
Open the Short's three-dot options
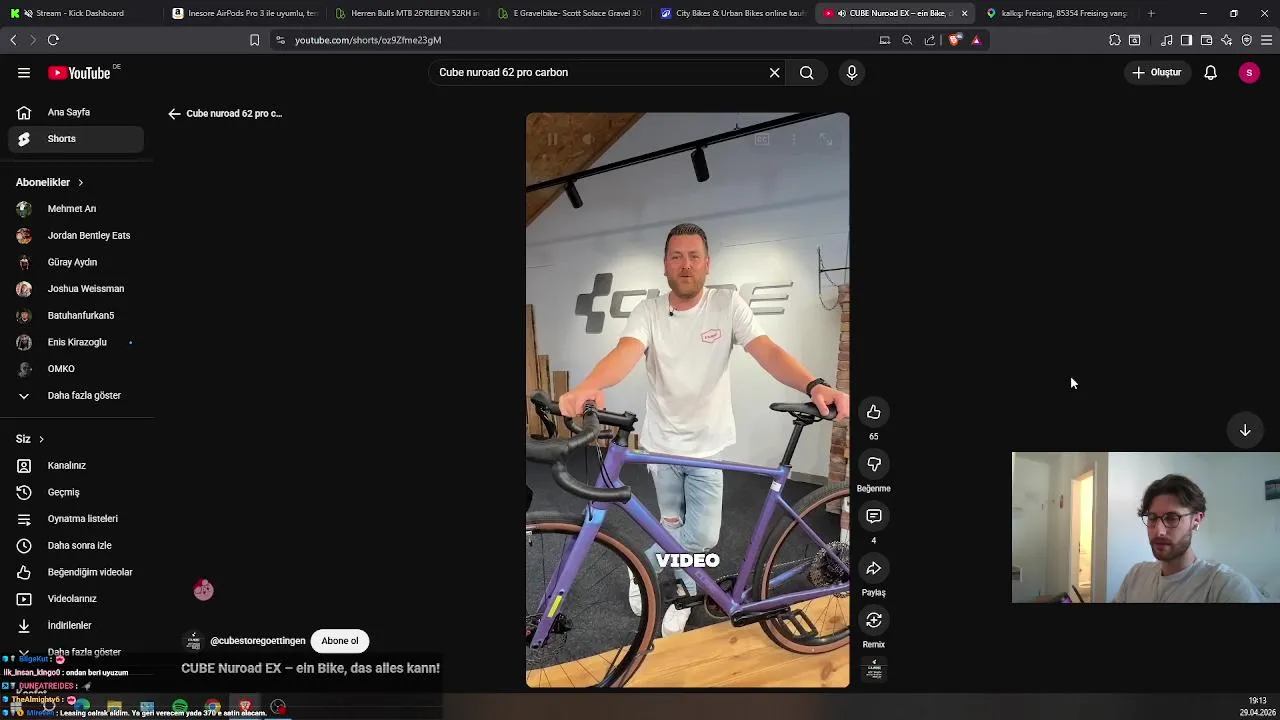tap(794, 140)
